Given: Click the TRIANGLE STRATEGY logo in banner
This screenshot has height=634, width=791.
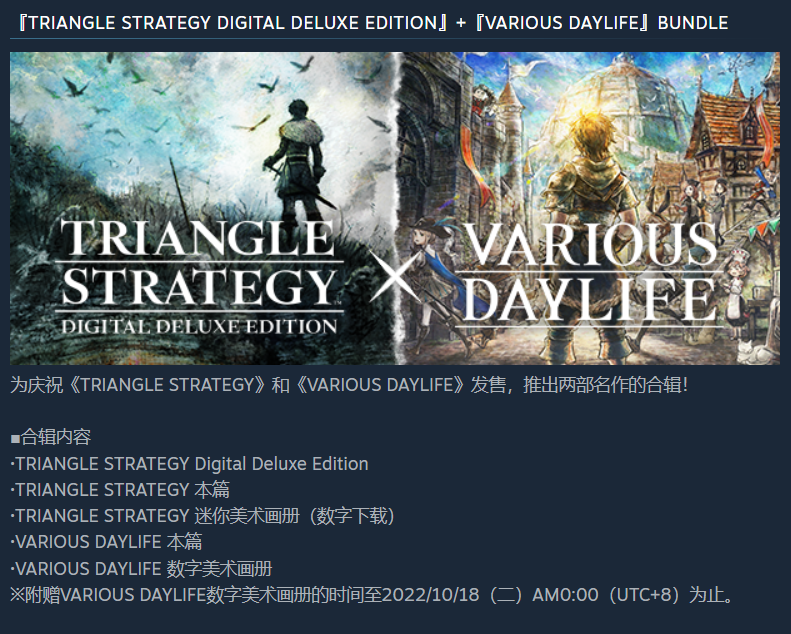Looking at the screenshot, I should (199, 276).
